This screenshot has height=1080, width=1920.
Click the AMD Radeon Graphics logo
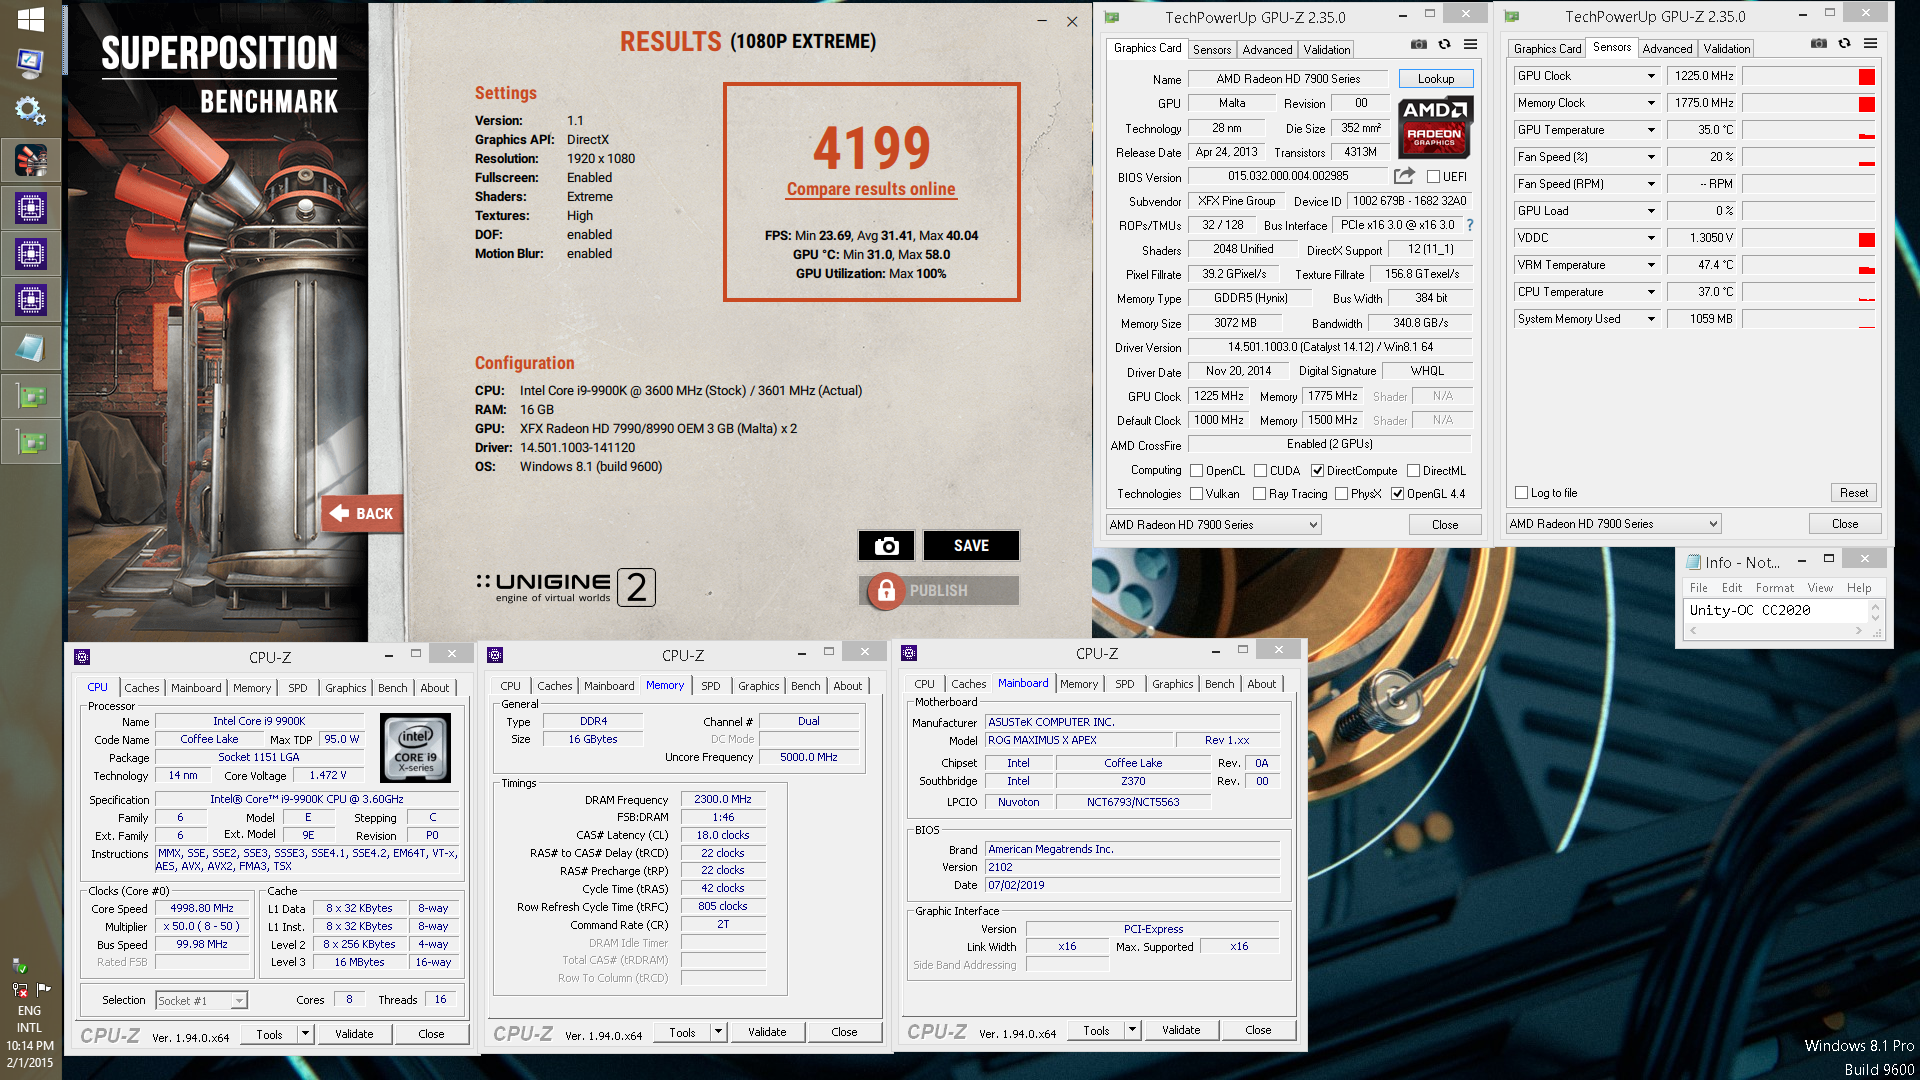pos(1434,127)
